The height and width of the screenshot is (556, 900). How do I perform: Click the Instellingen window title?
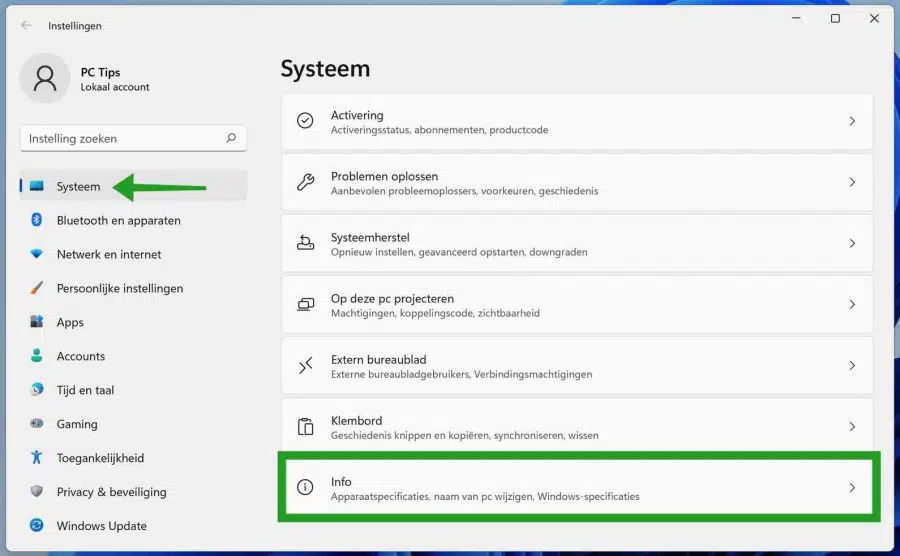(x=75, y=26)
